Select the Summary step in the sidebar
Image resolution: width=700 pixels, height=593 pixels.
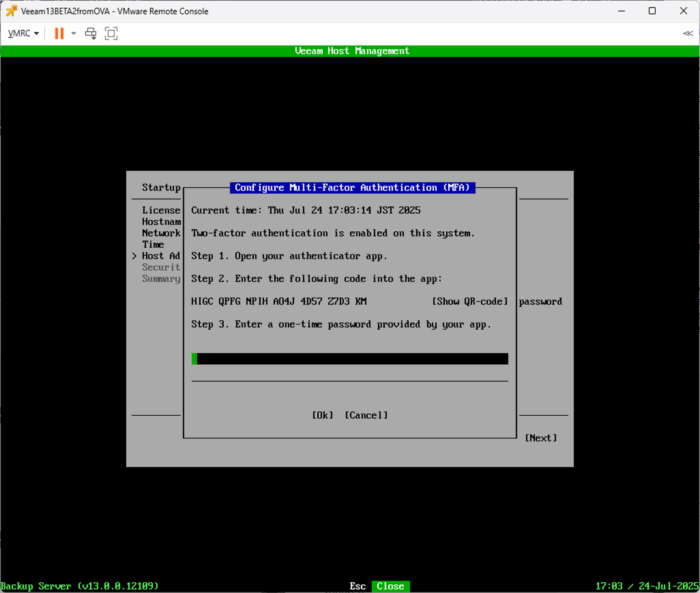point(161,279)
